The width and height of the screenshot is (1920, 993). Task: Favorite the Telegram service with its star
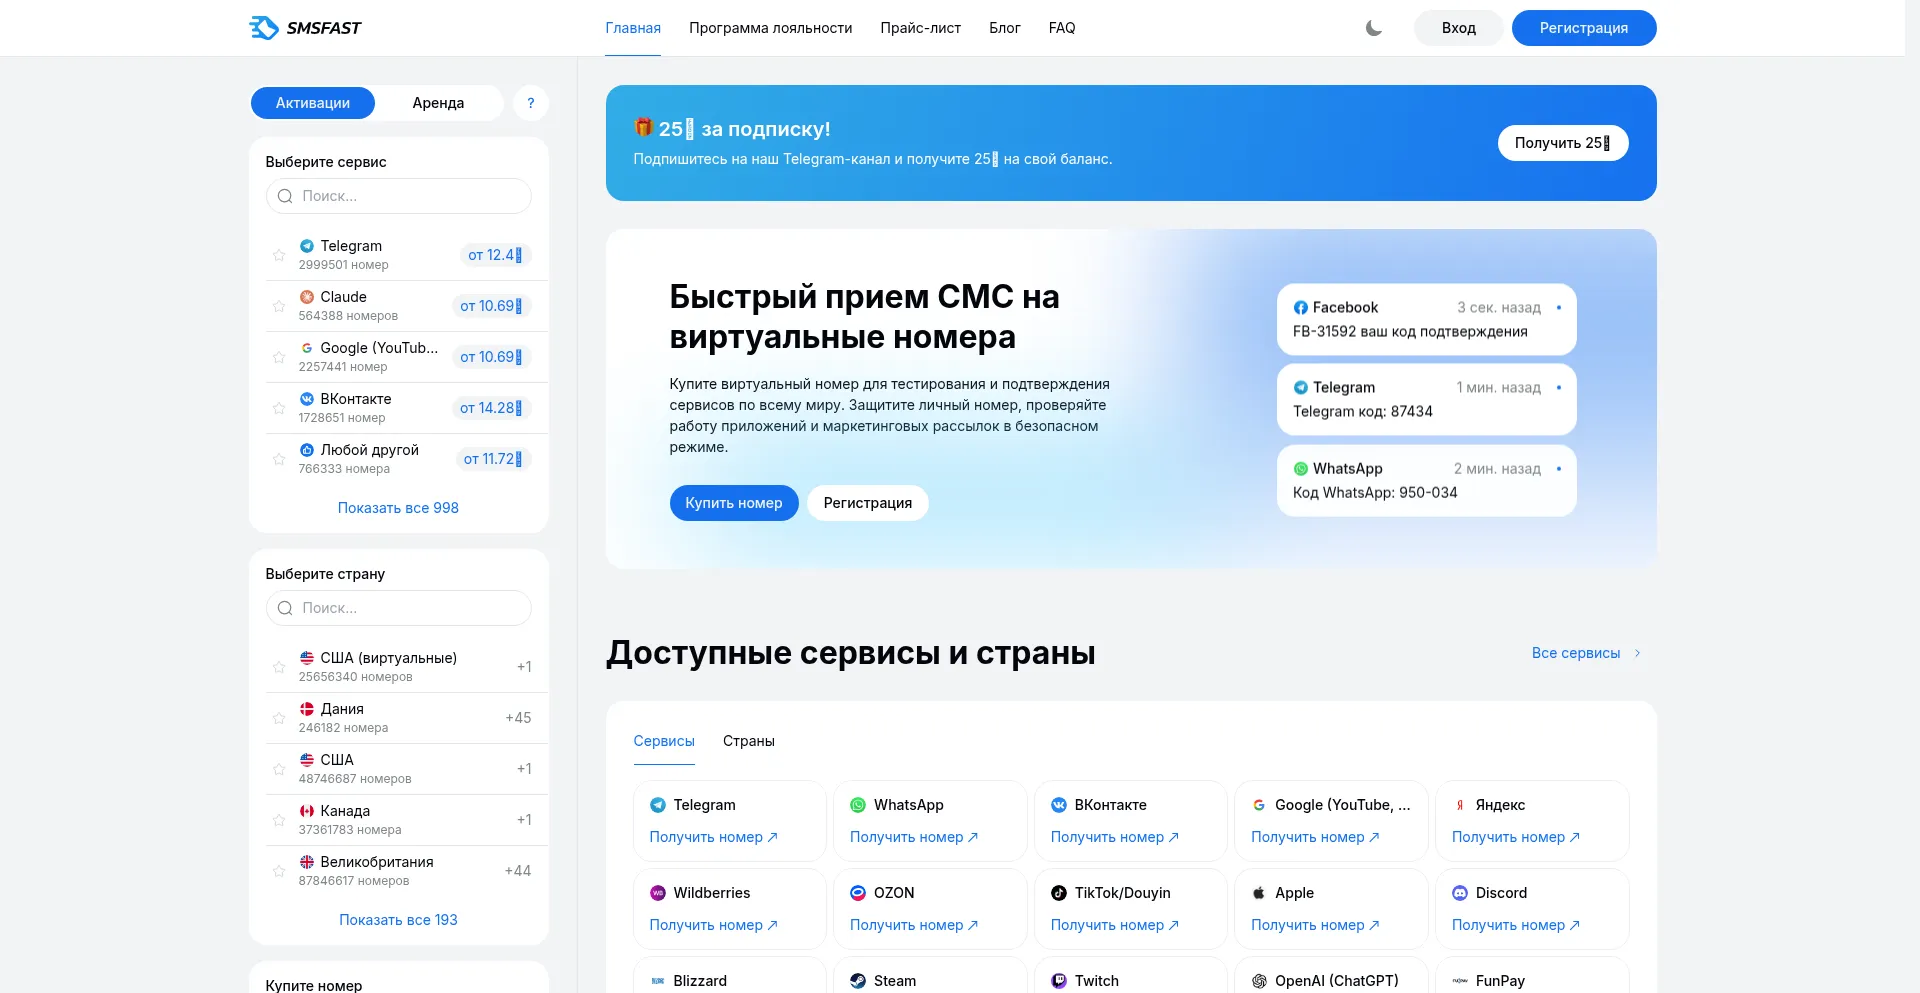279,255
